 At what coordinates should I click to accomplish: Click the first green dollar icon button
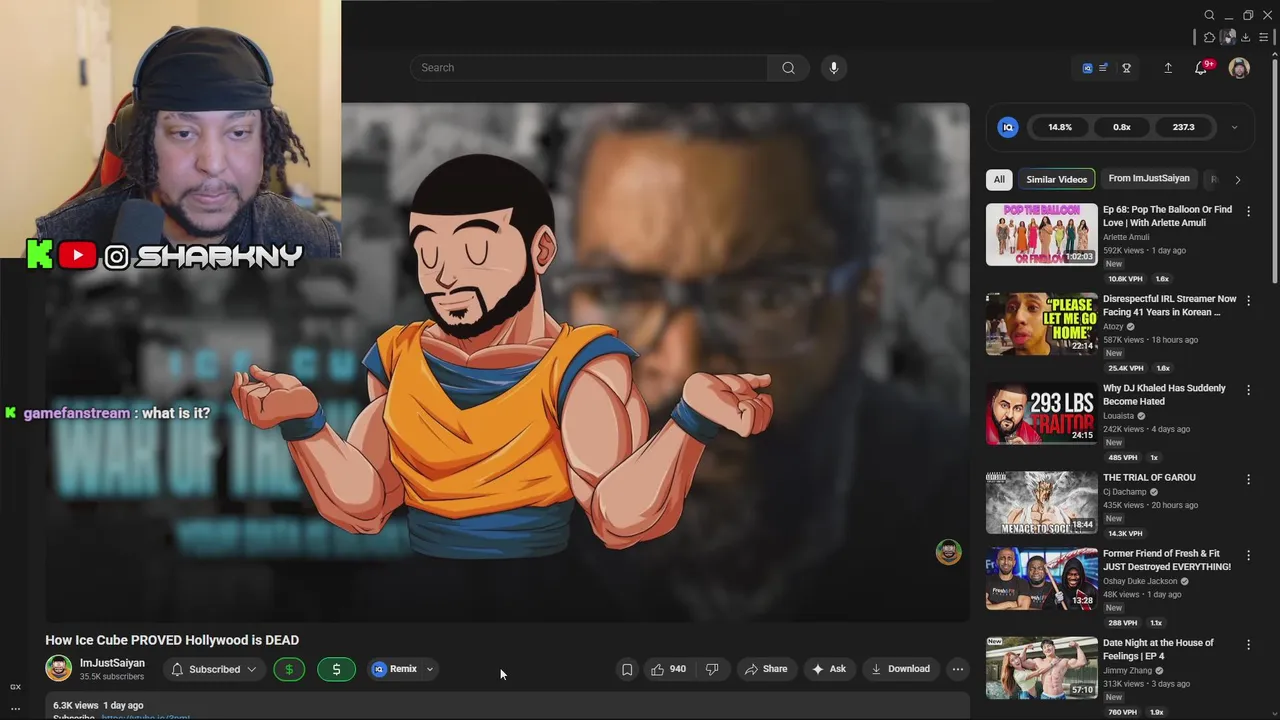click(x=289, y=669)
